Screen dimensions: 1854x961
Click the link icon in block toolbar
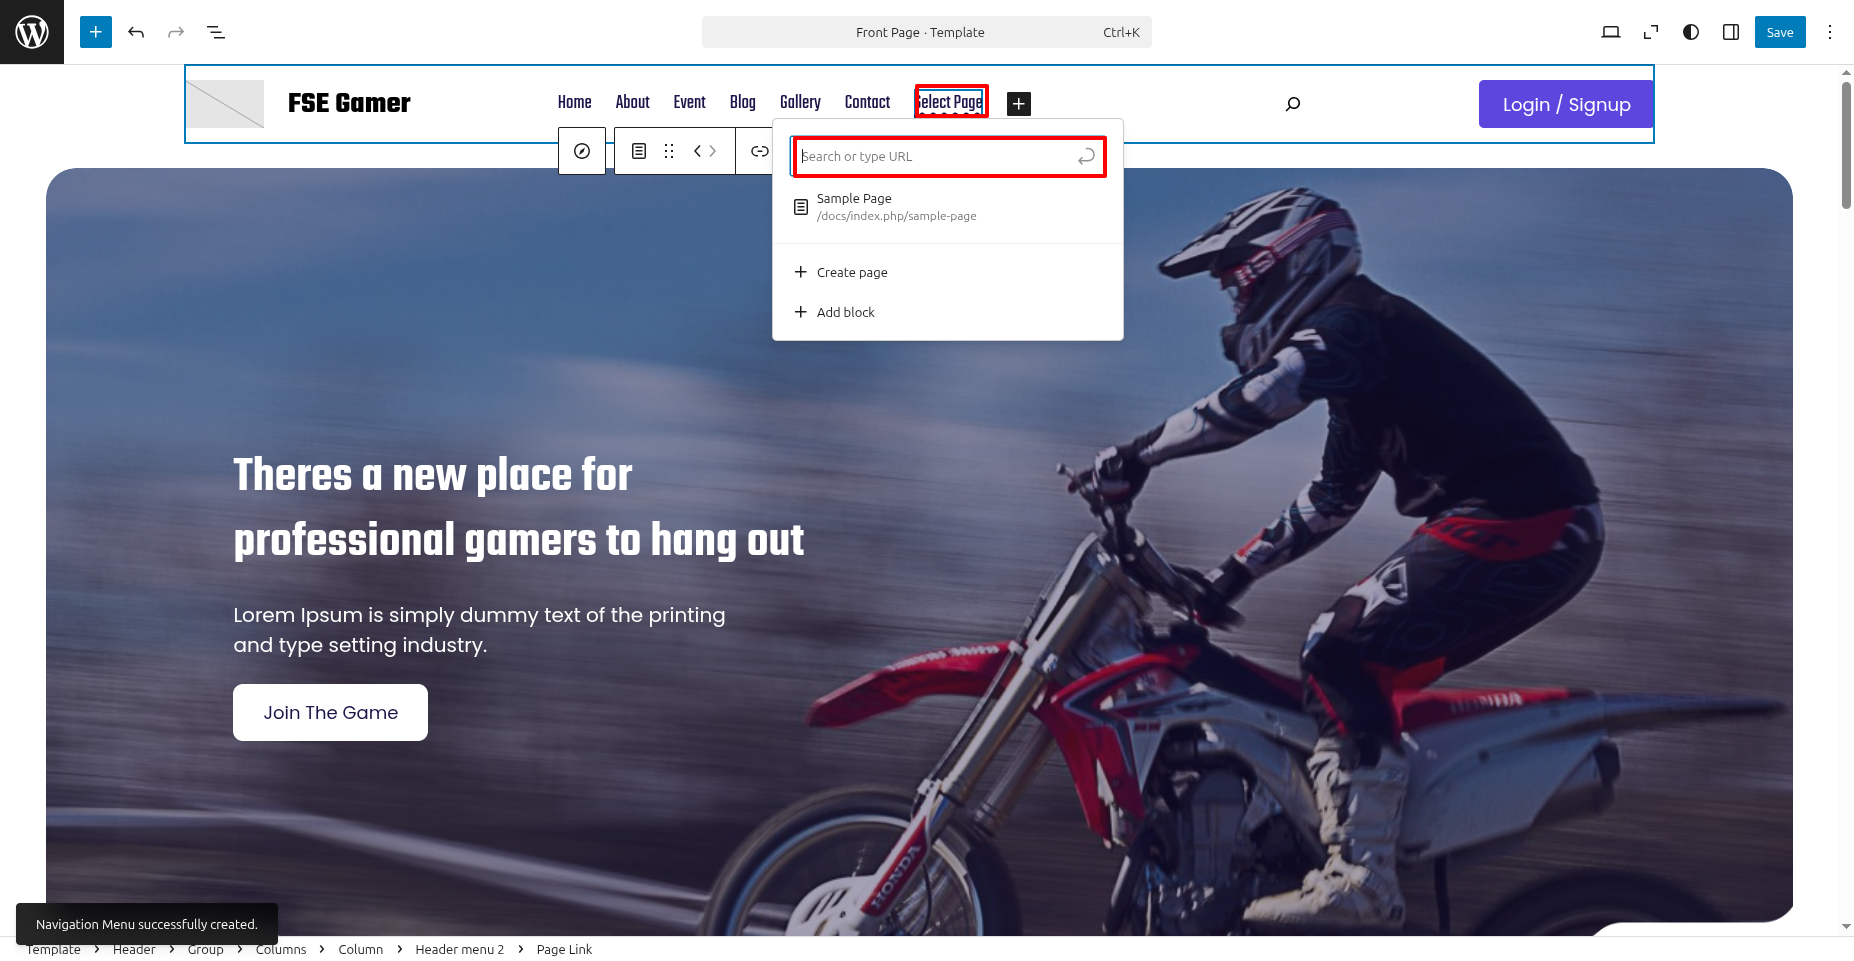(x=760, y=151)
